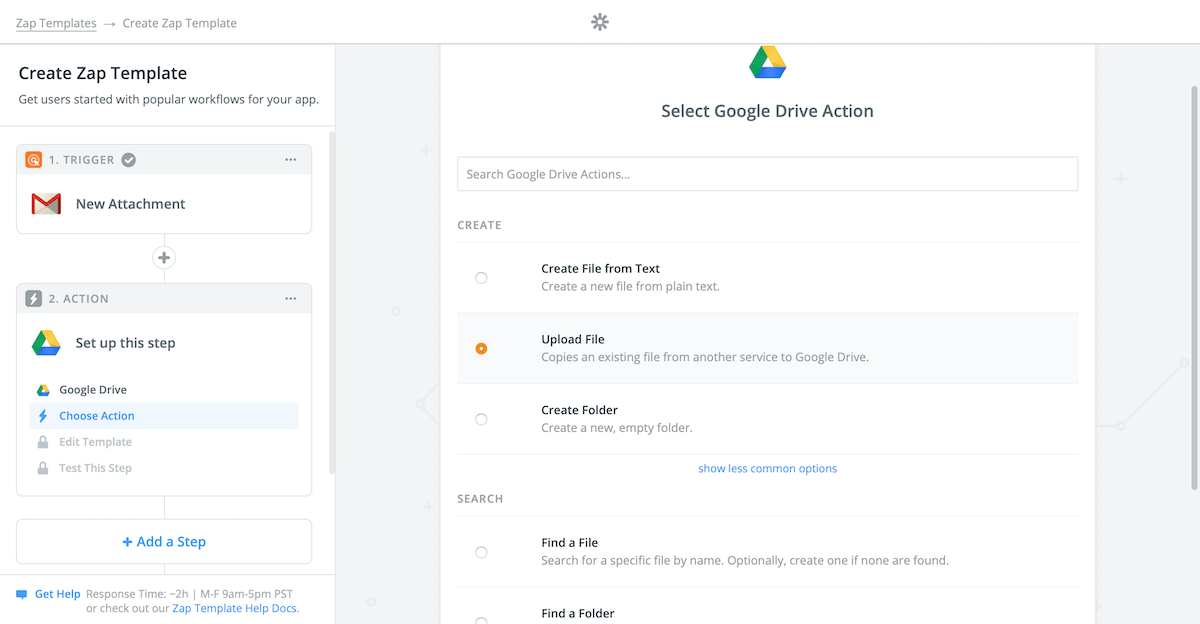The image size is (1200, 624).
Task: Click the orange trigger step icon
Action: coord(34,160)
